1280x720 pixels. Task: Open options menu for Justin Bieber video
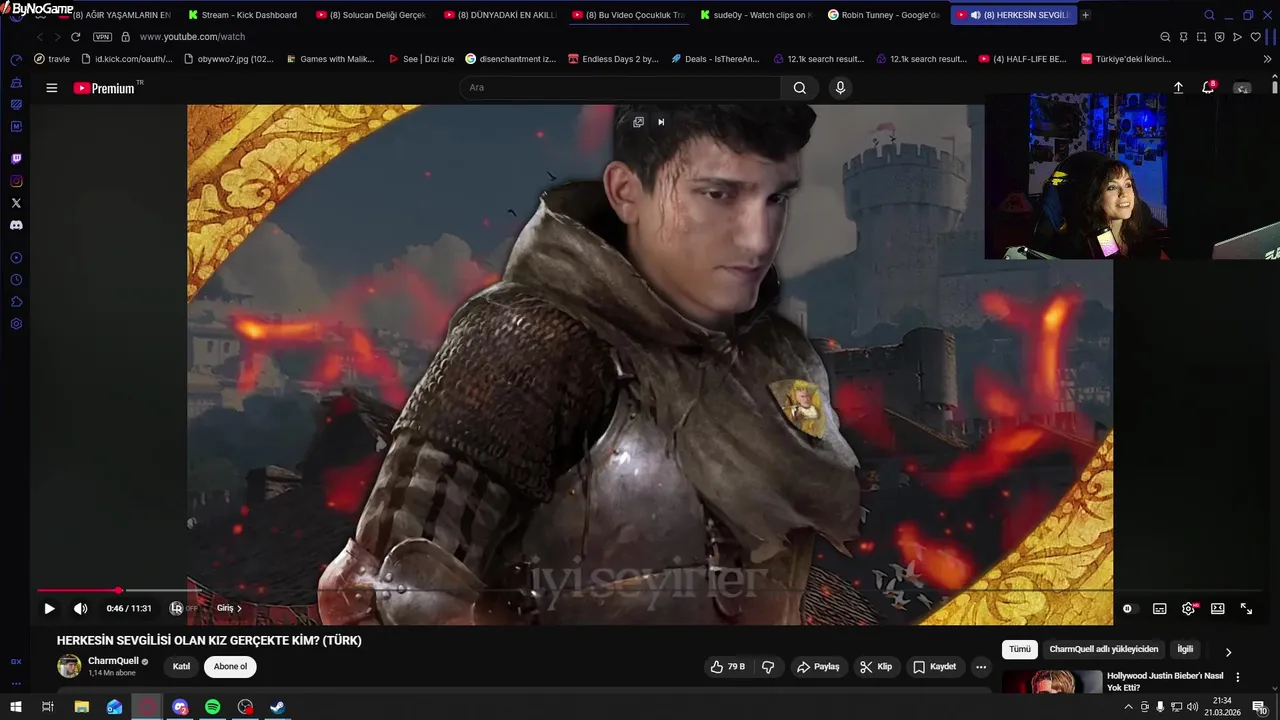pyautogui.click(x=1237, y=677)
